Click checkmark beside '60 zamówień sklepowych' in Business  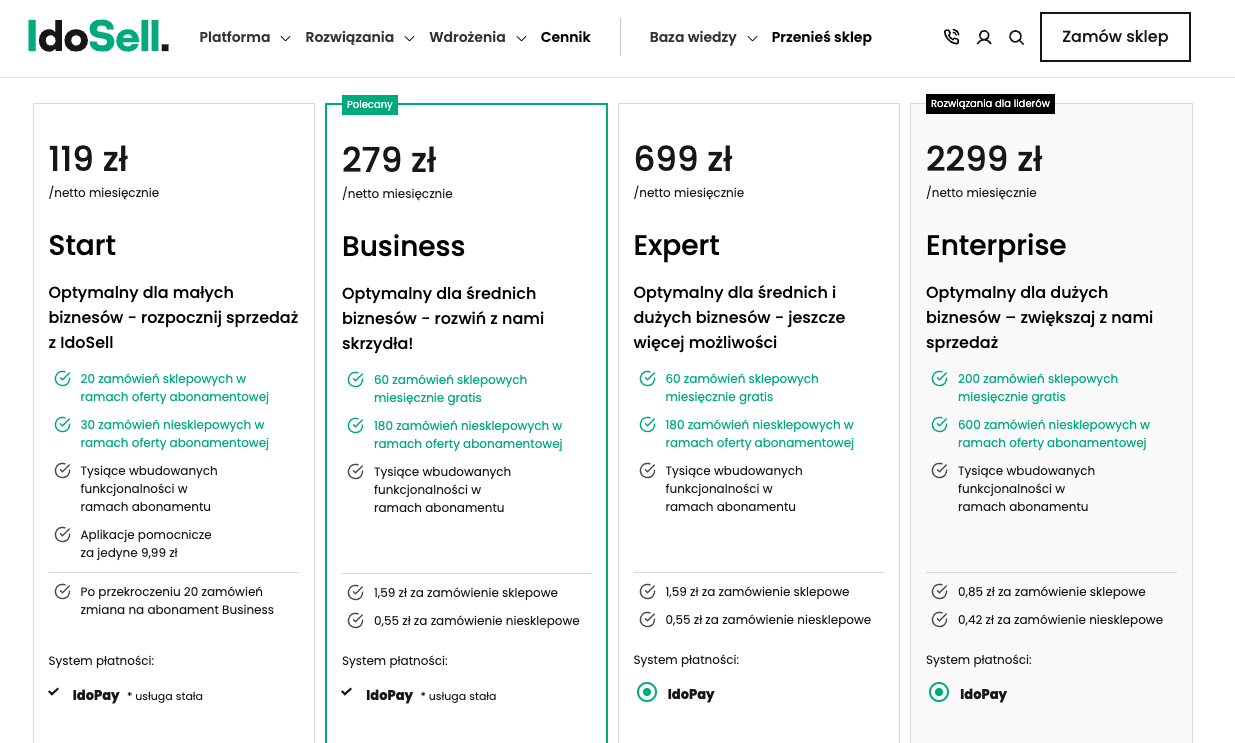point(356,380)
